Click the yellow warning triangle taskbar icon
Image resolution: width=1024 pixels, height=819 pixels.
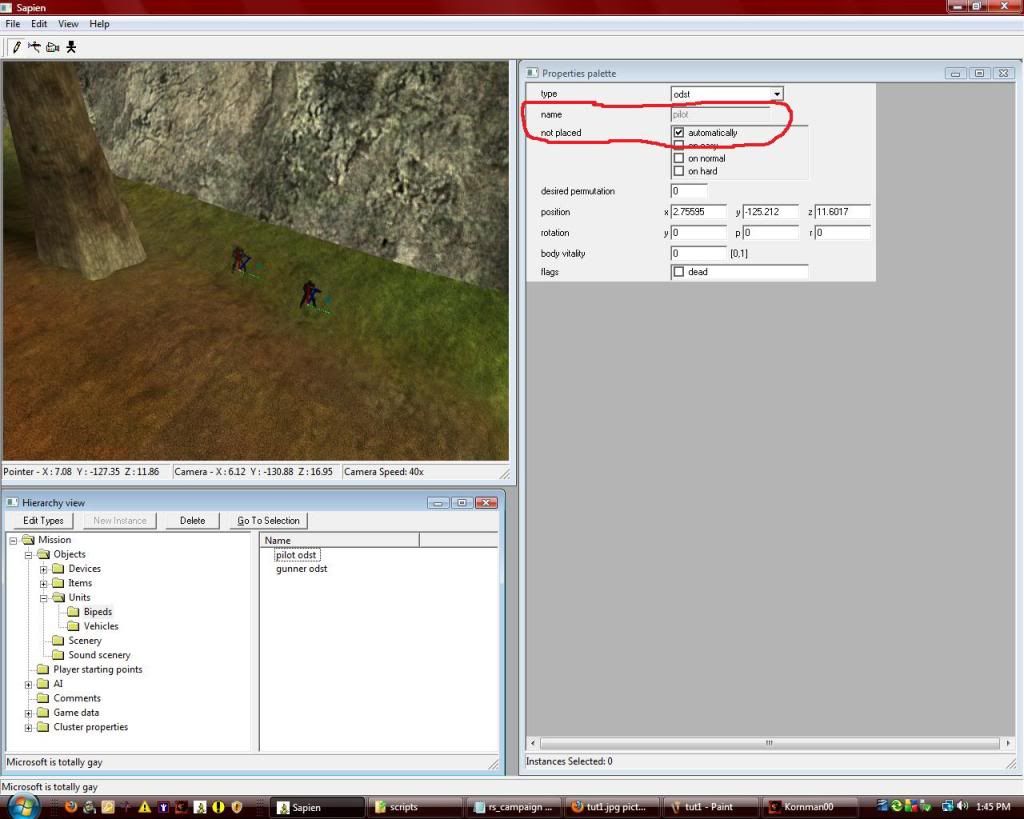pyautogui.click(x=144, y=807)
